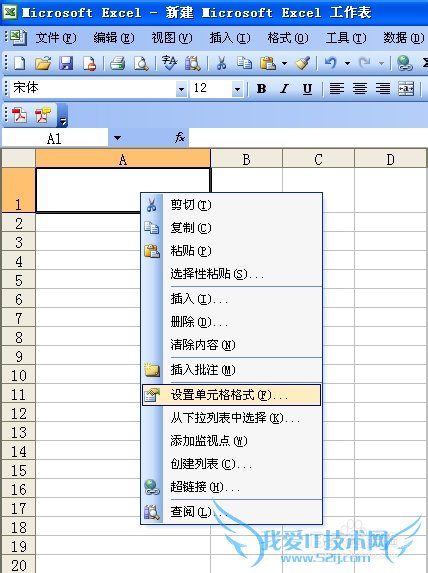Open the 视图 menu
Screen dimensions: 428x573
(172, 38)
